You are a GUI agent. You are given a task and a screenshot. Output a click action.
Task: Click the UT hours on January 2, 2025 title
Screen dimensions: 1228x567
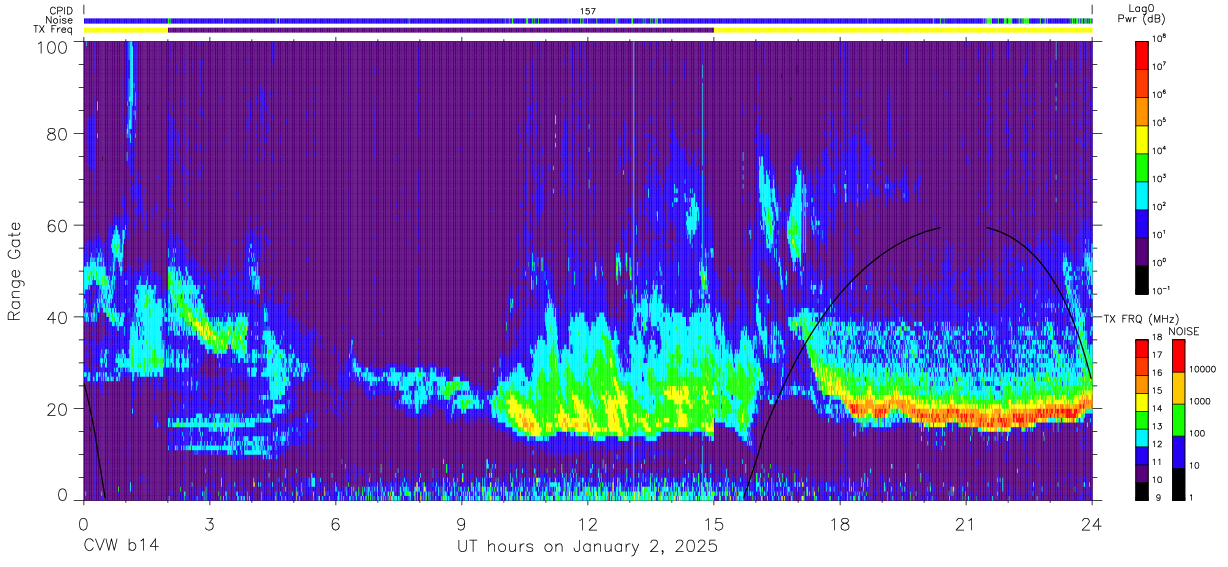point(587,548)
